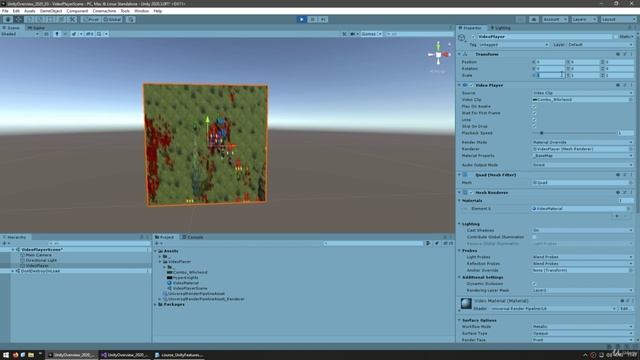Open the GameObject menu
640x360 pixels.
click(51, 11)
